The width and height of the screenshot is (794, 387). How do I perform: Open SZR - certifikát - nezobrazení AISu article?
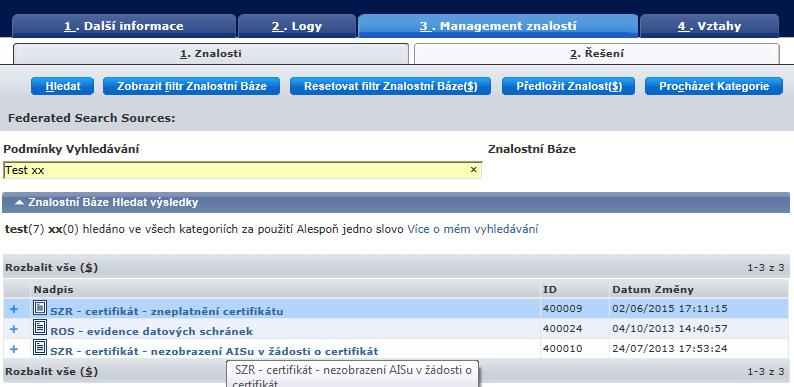pyautogui.click(x=214, y=351)
